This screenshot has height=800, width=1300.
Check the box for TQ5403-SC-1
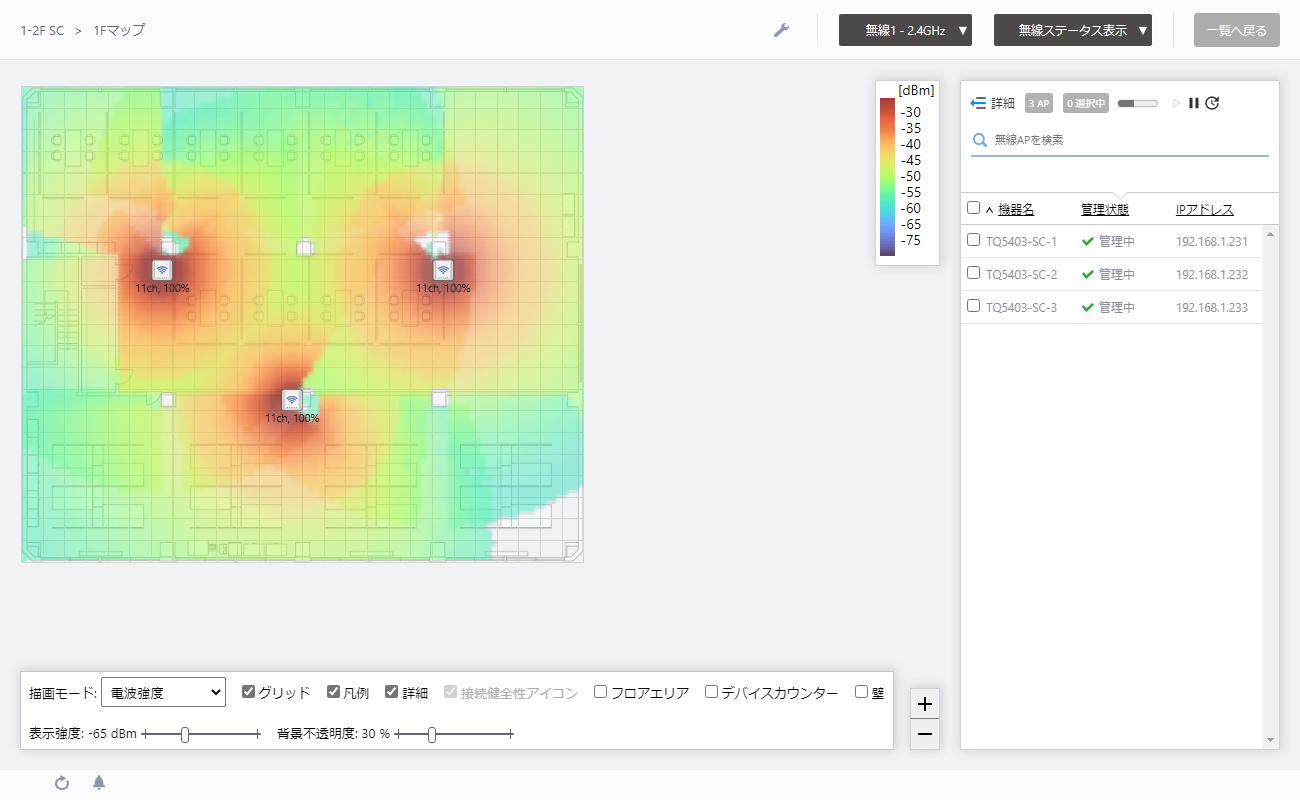[974, 240]
